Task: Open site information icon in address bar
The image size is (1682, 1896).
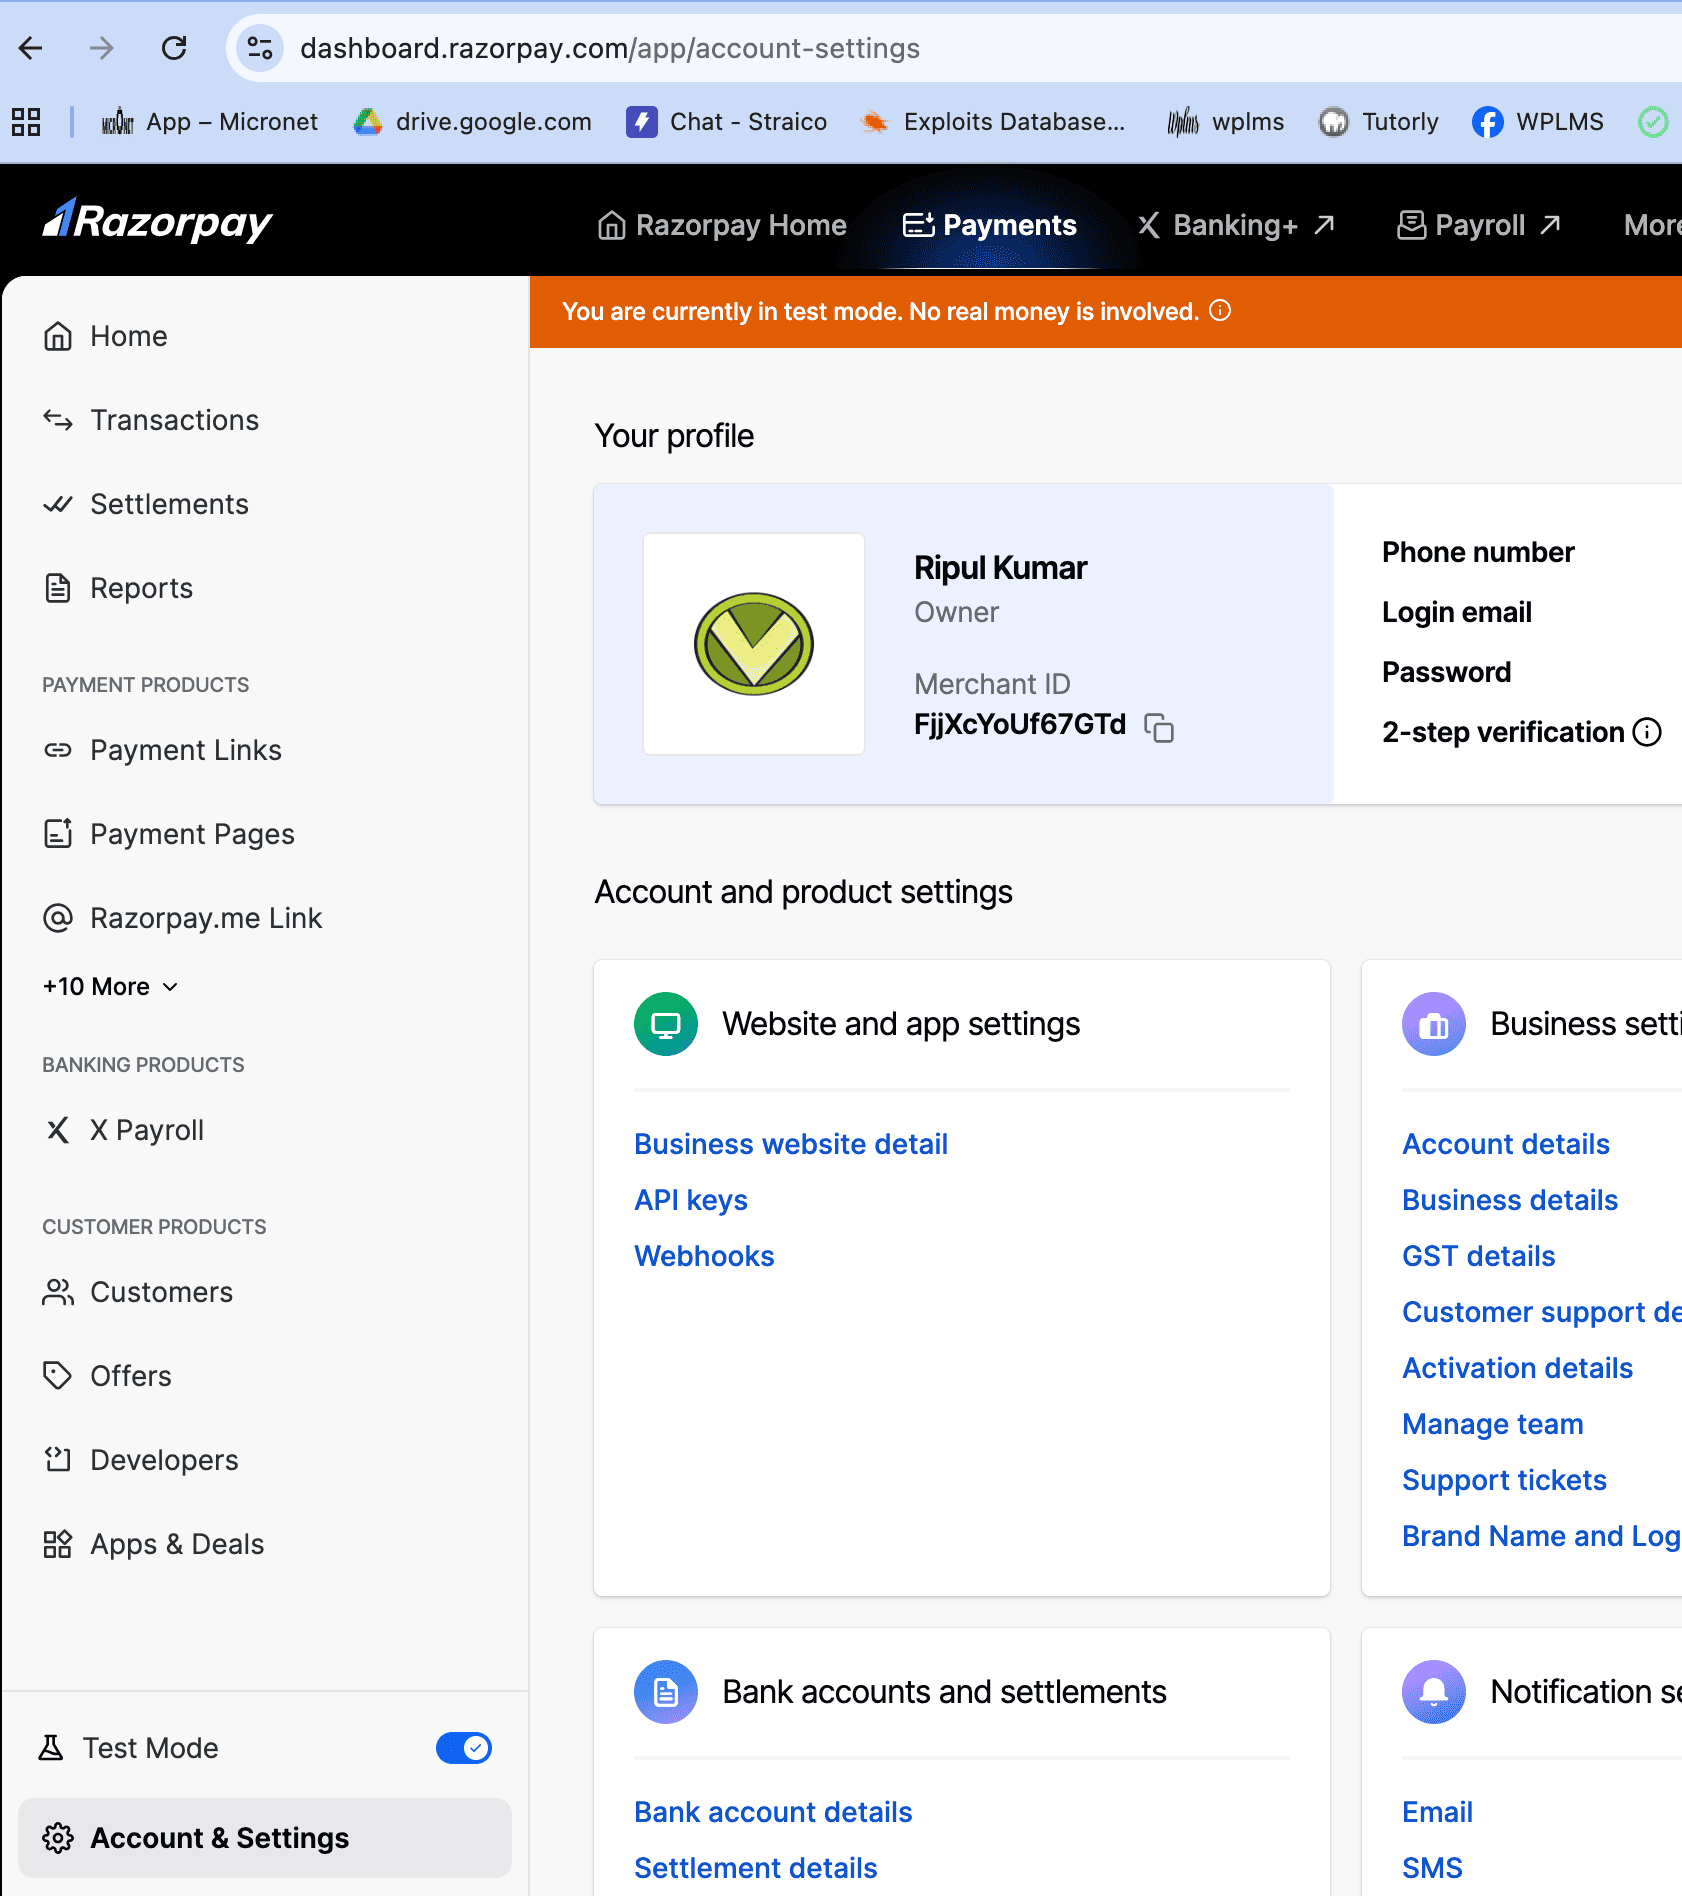Action: coord(260,48)
